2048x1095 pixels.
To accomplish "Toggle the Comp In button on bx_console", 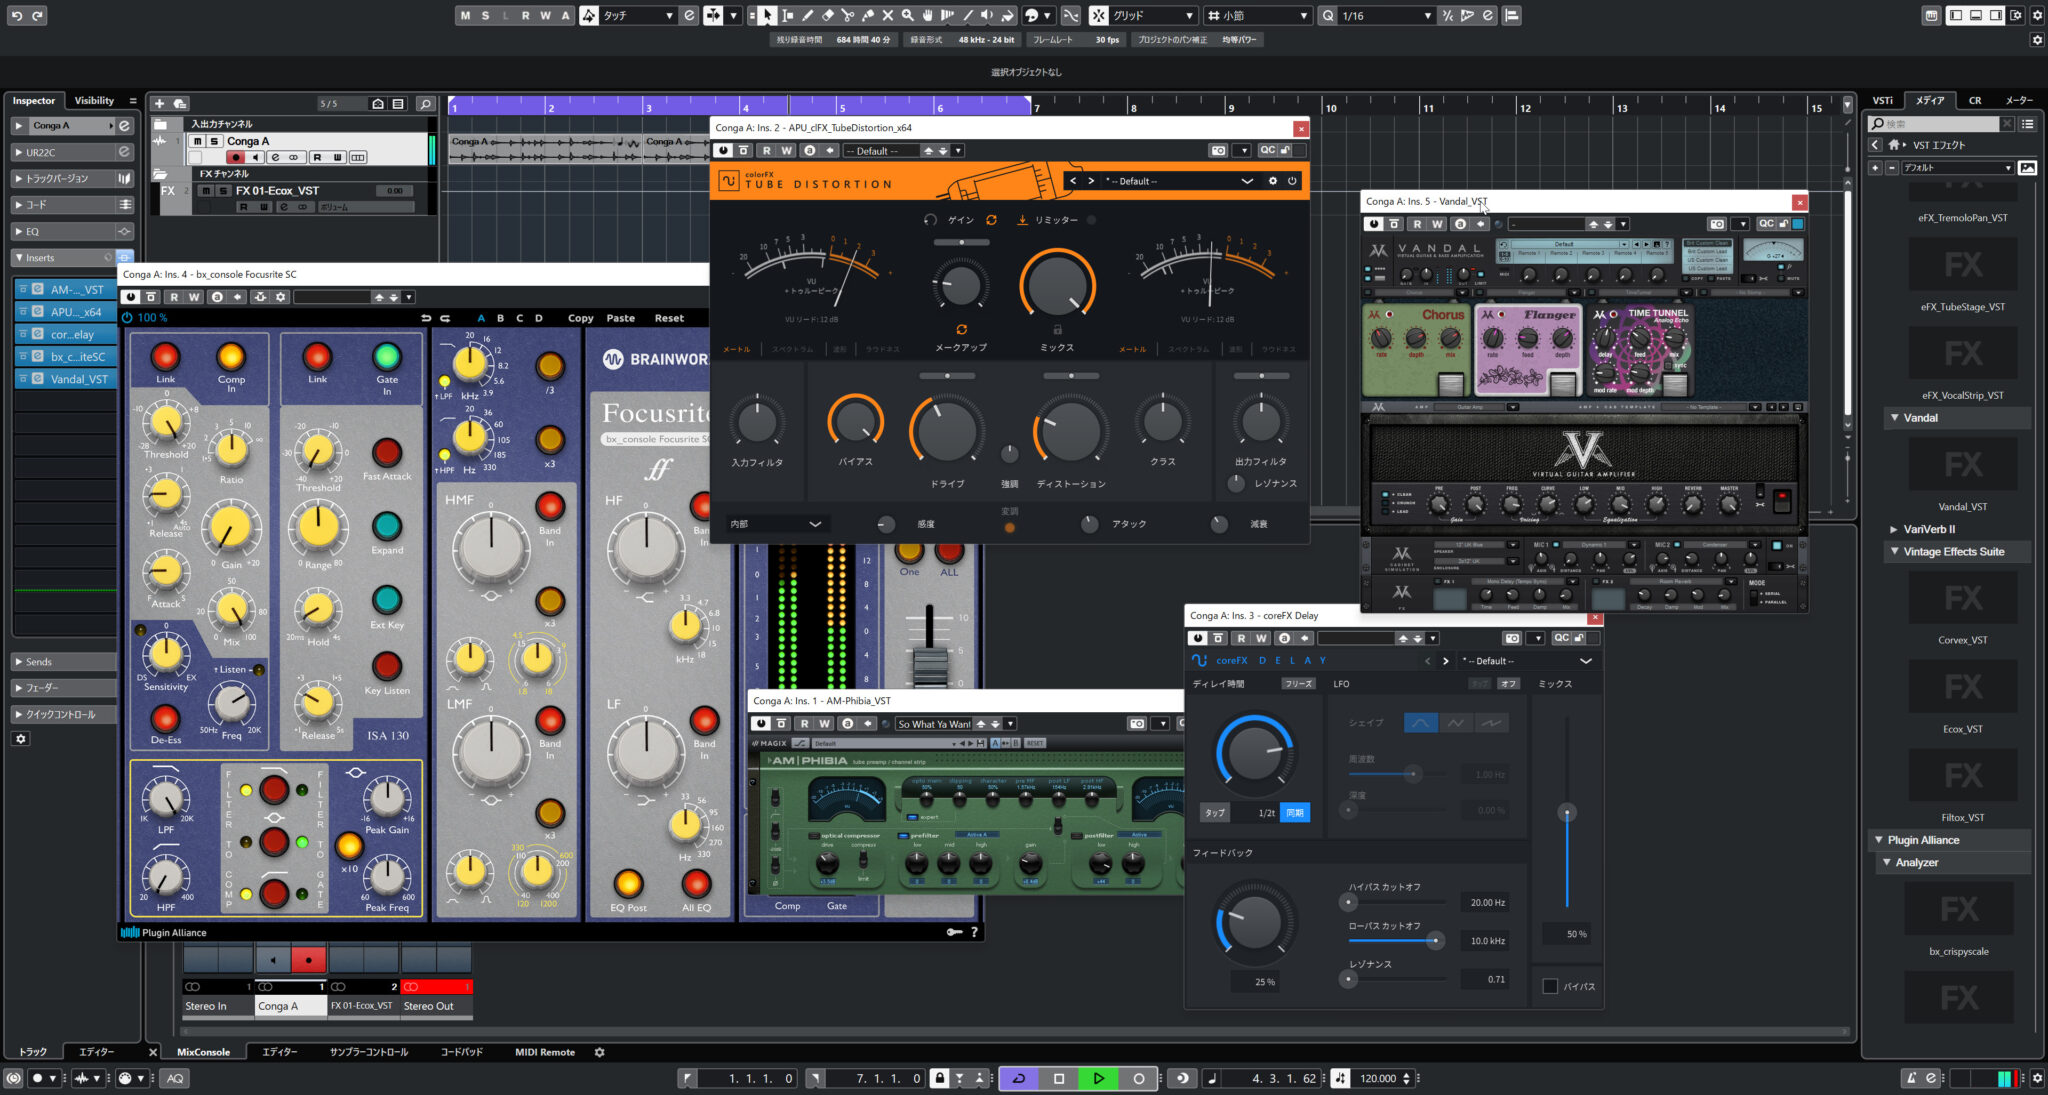I will point(231,357).
